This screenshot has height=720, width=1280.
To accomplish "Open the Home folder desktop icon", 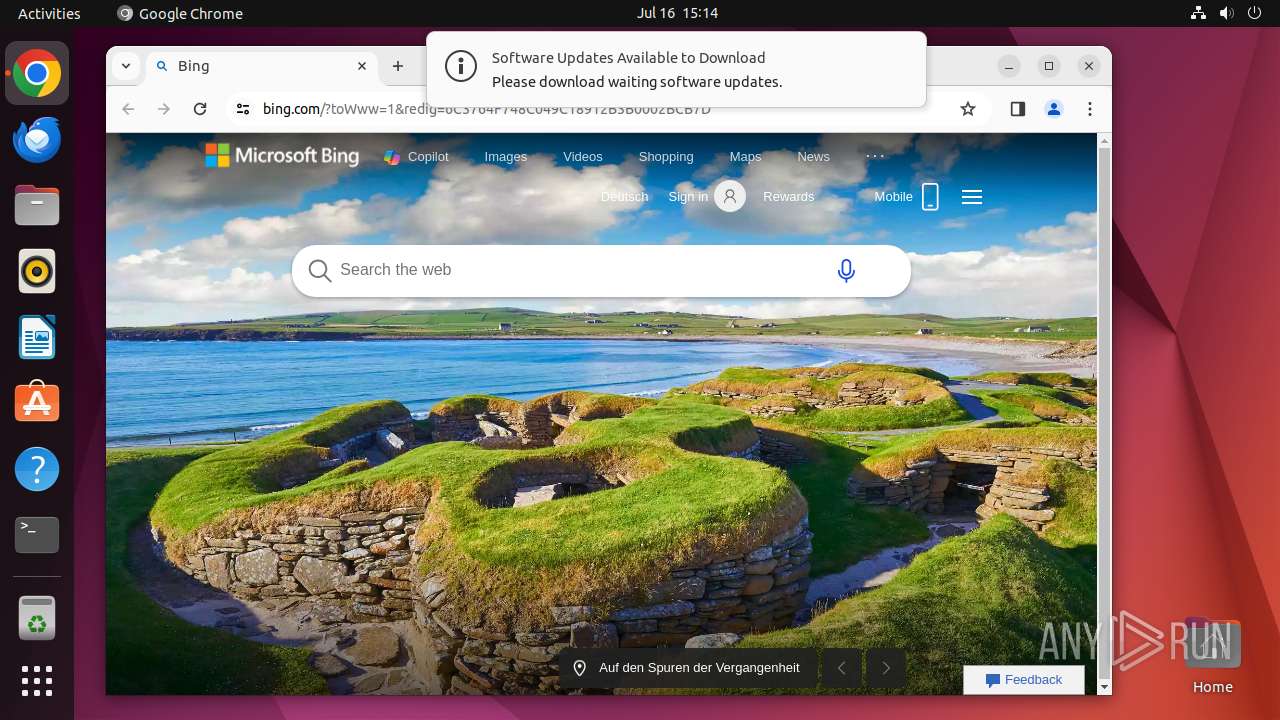I will [1212, 657].
